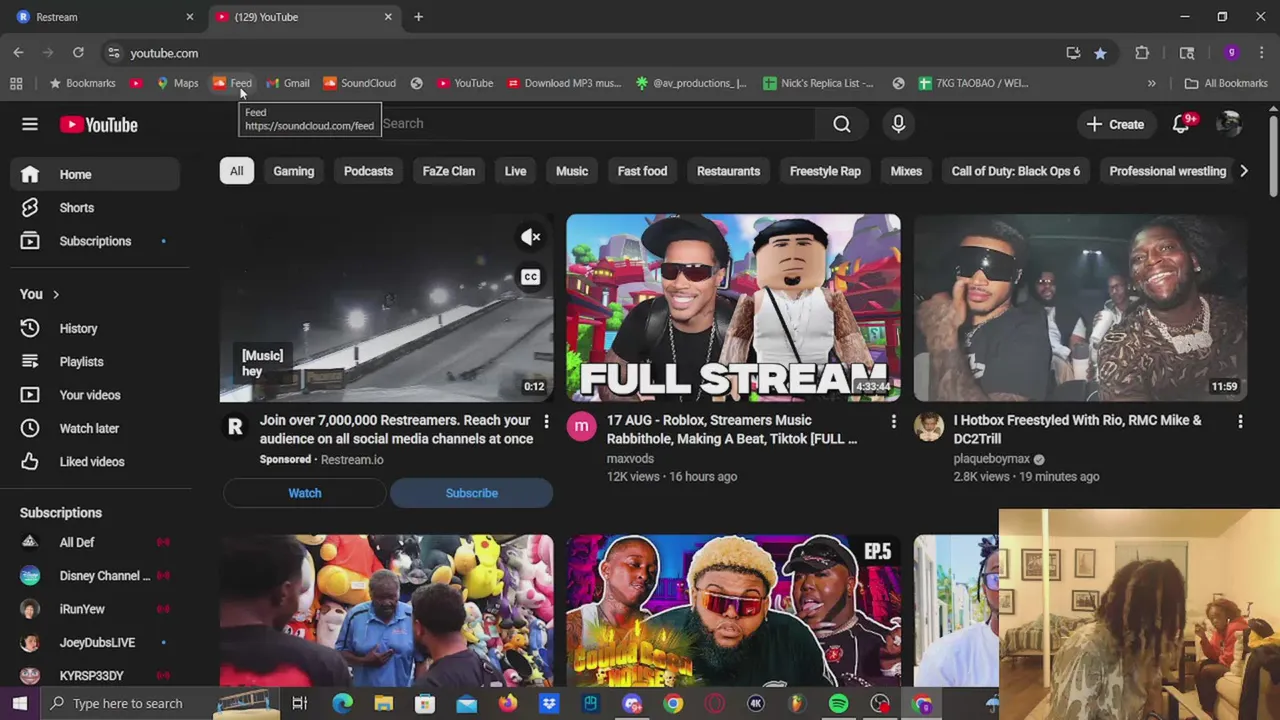This screenshot has height=720, width=1280.
Task: Open the Chrome three-dot menu
Action: pos(1261,53)
